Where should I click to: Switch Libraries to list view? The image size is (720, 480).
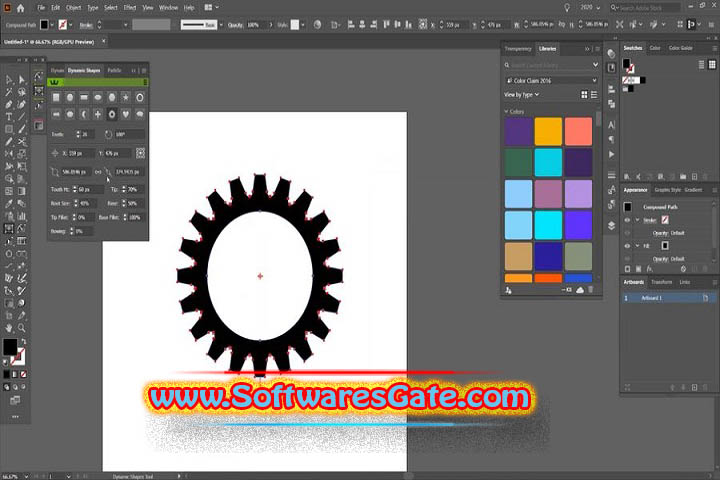pos(594,95)
